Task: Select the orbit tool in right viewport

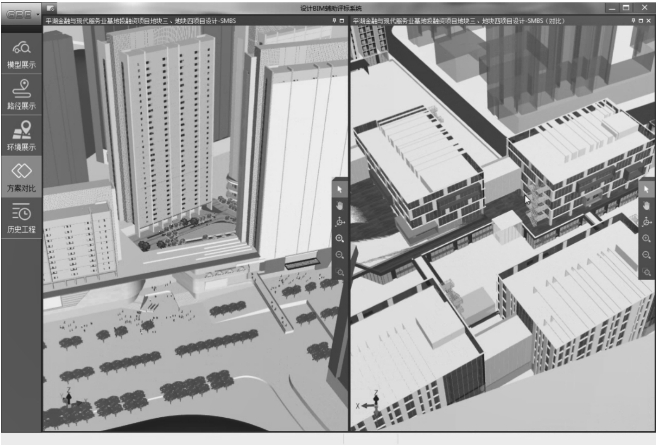Action: coord(646,222)
